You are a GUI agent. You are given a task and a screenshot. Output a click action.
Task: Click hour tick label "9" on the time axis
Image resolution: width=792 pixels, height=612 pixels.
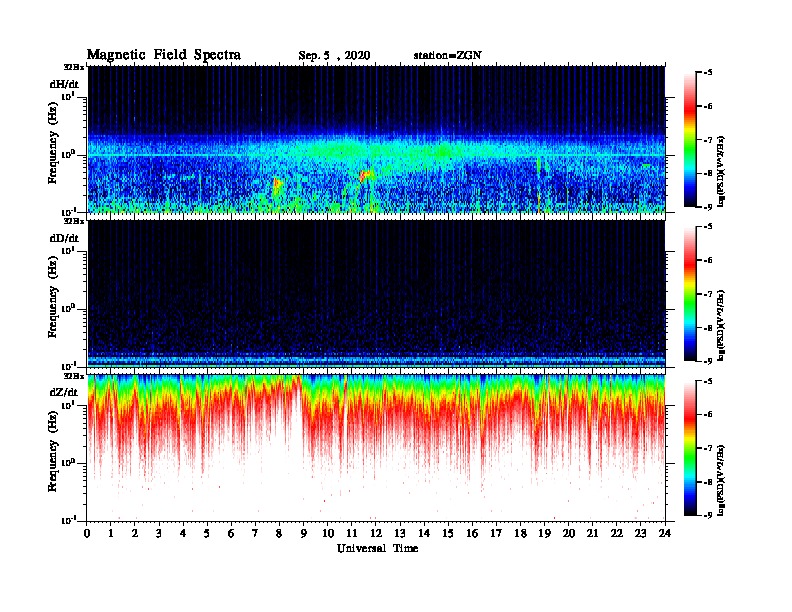point(304,534)
